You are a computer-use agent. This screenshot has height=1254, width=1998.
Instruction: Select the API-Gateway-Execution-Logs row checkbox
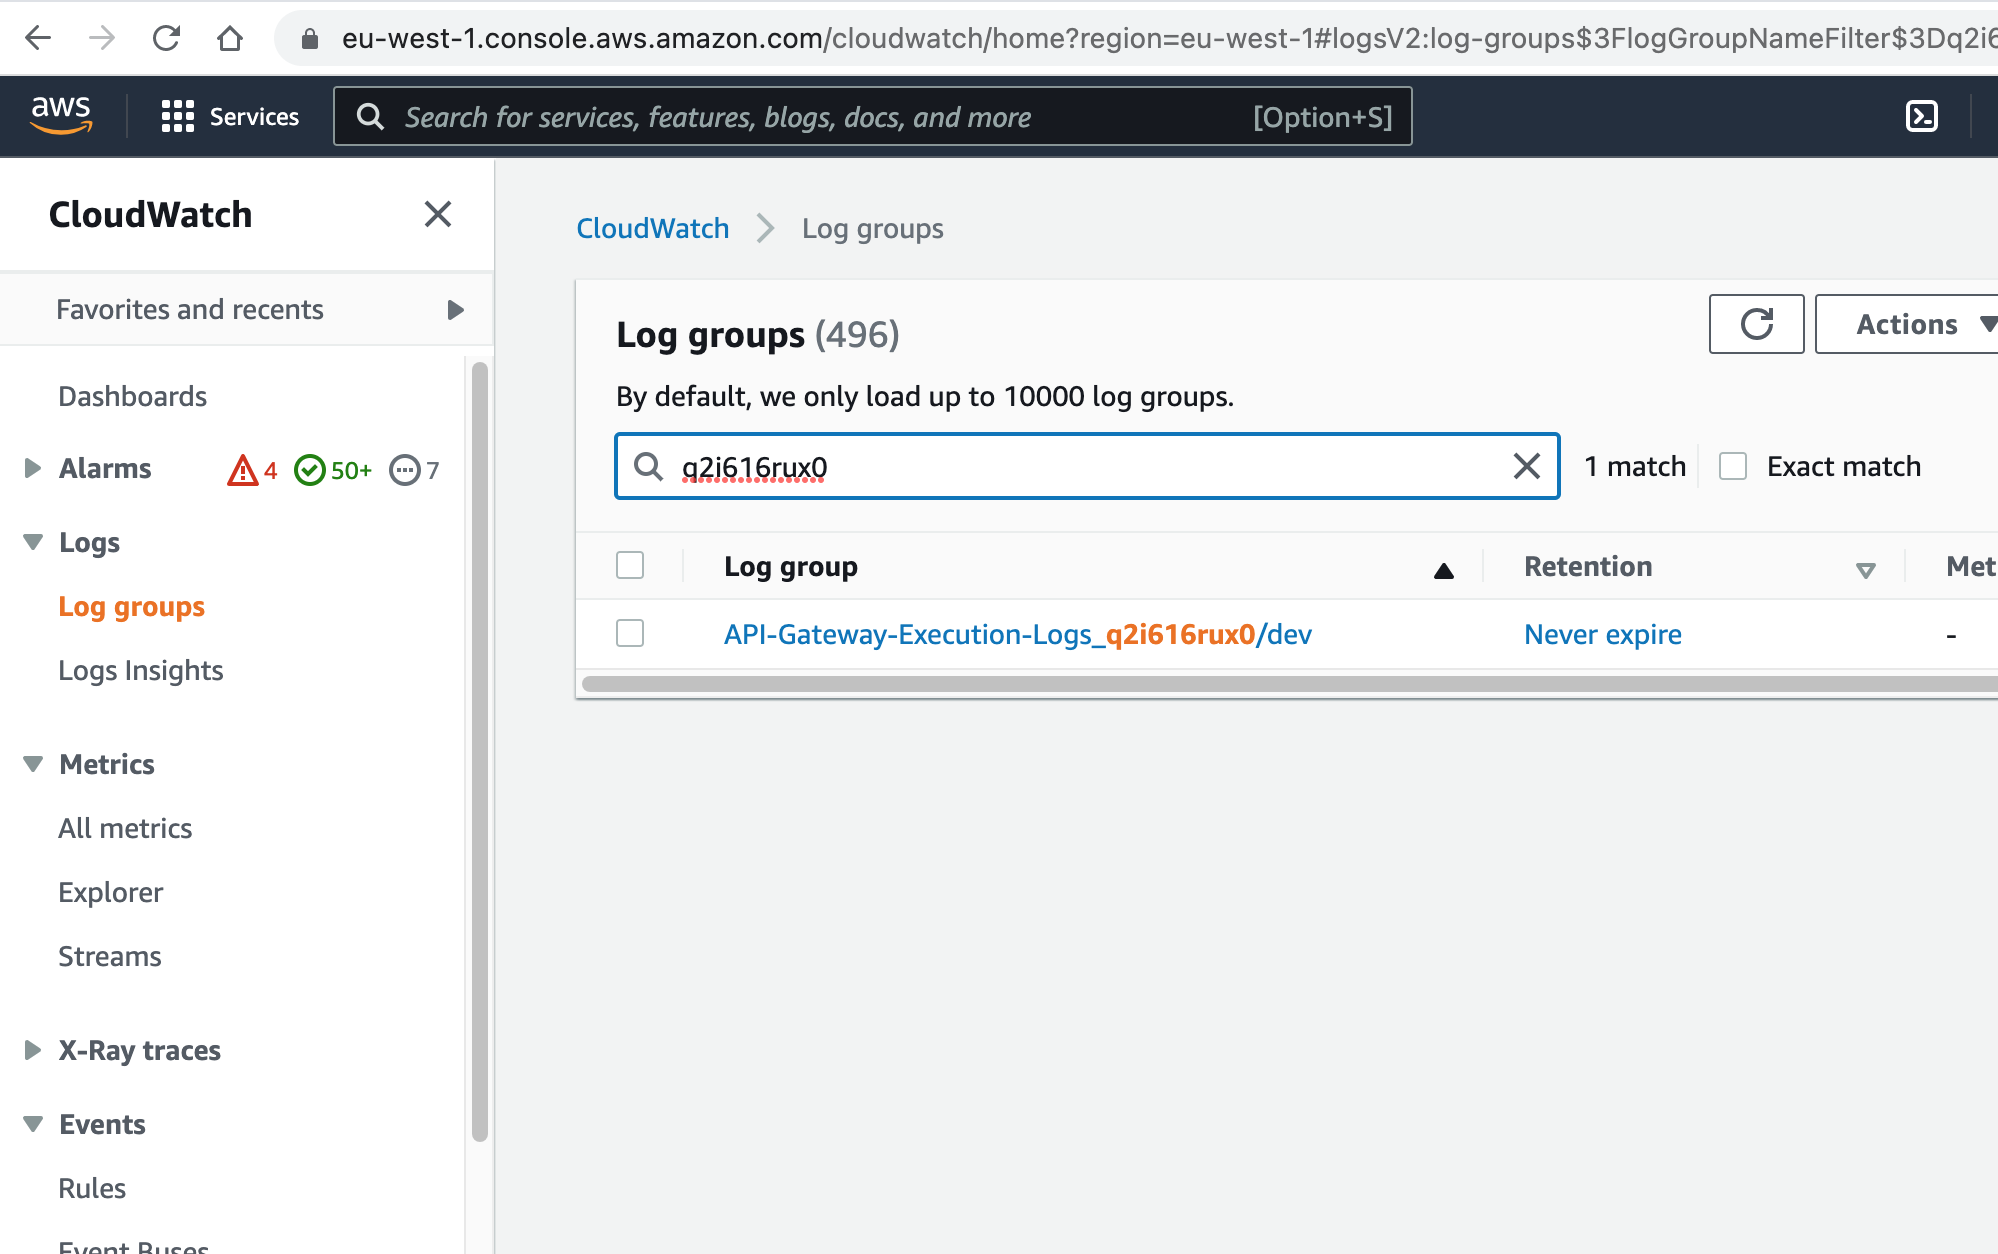coord(630,633)
